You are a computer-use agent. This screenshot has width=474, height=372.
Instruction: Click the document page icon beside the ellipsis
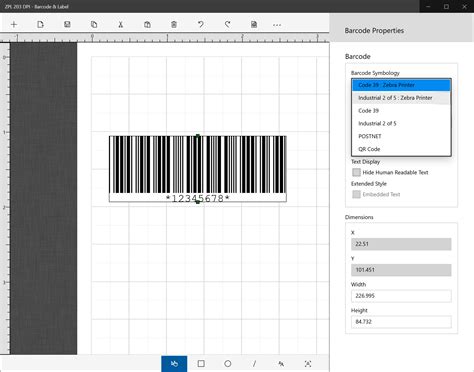pyautogui.click(x=254, y=24)
